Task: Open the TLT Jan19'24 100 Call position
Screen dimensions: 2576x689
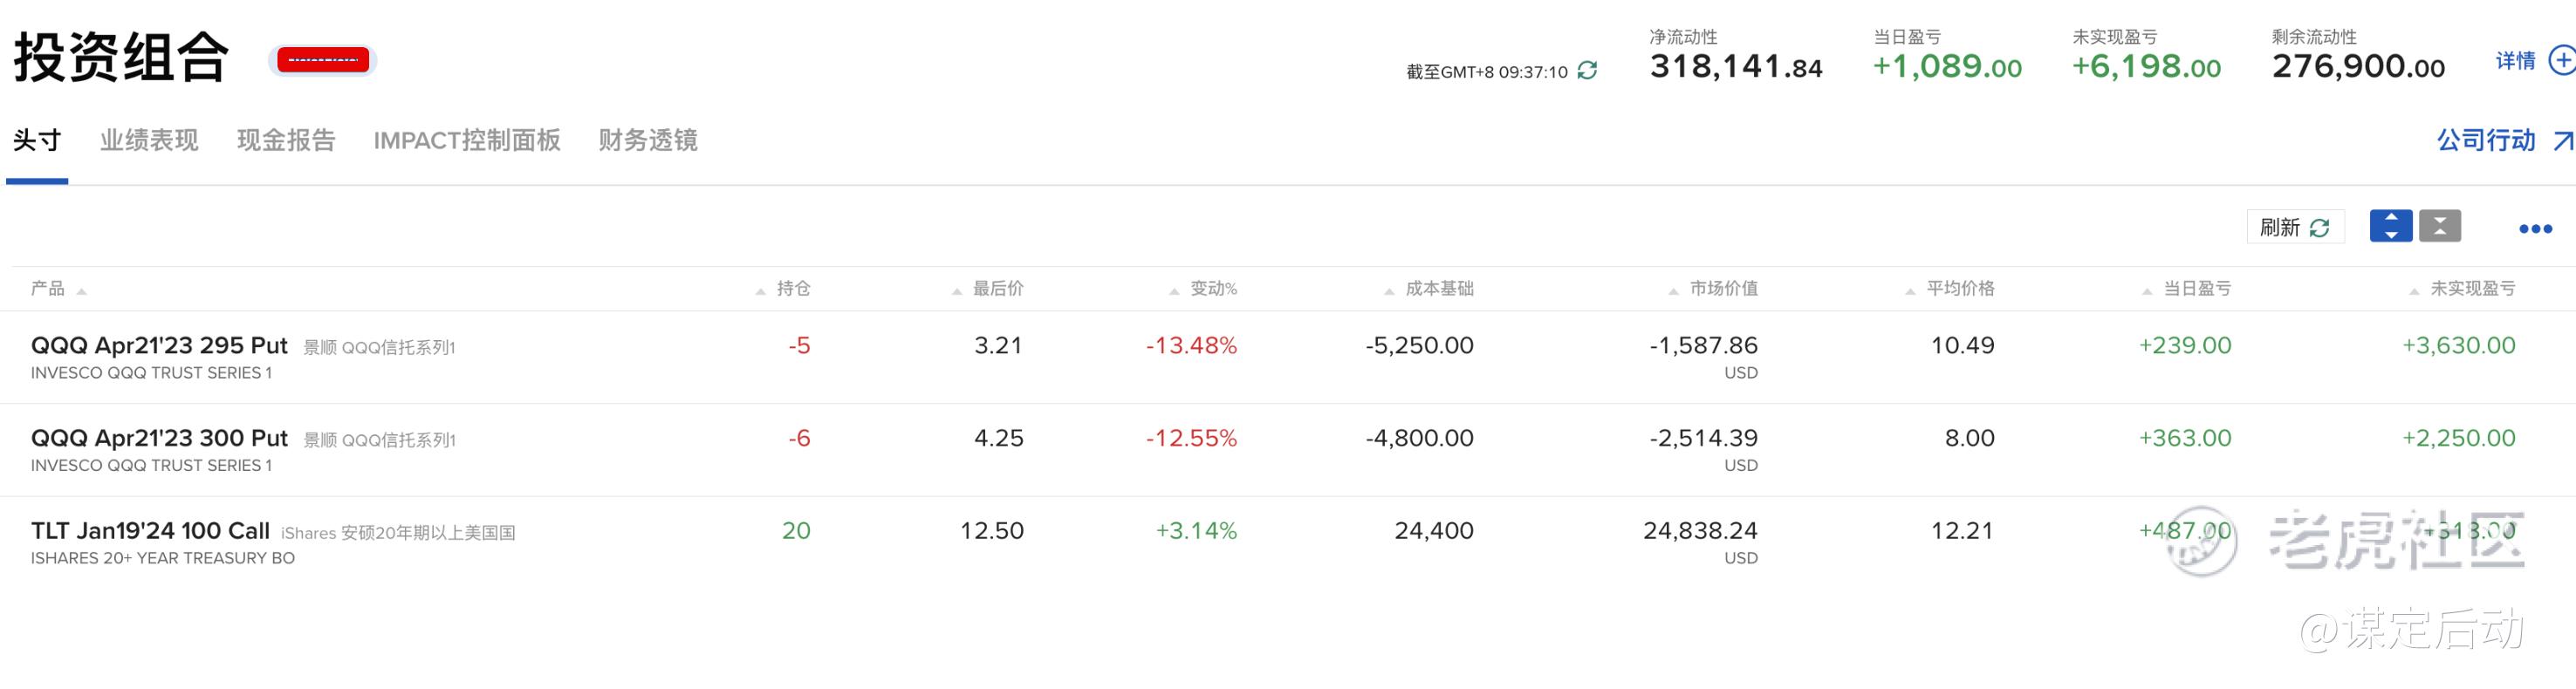Action: click(150, 531)
